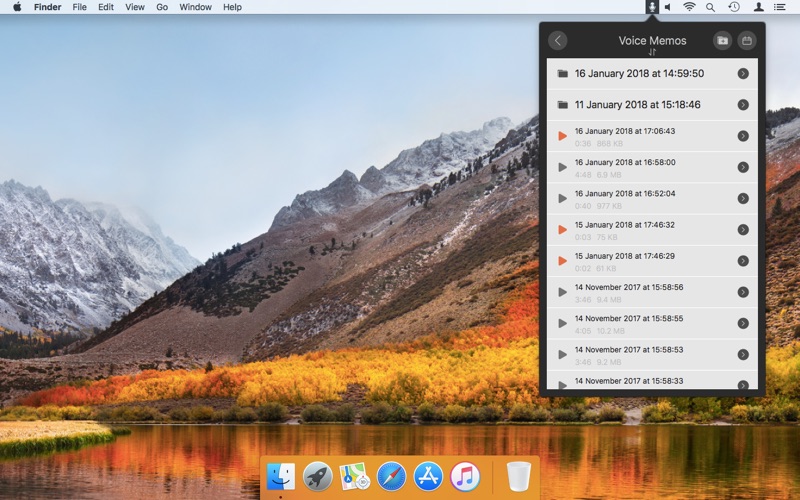This screenshot has width=800, height=500.
Task: Play the 16 January 2018 at 16:58:00 memo
Action: click(563, 167)
